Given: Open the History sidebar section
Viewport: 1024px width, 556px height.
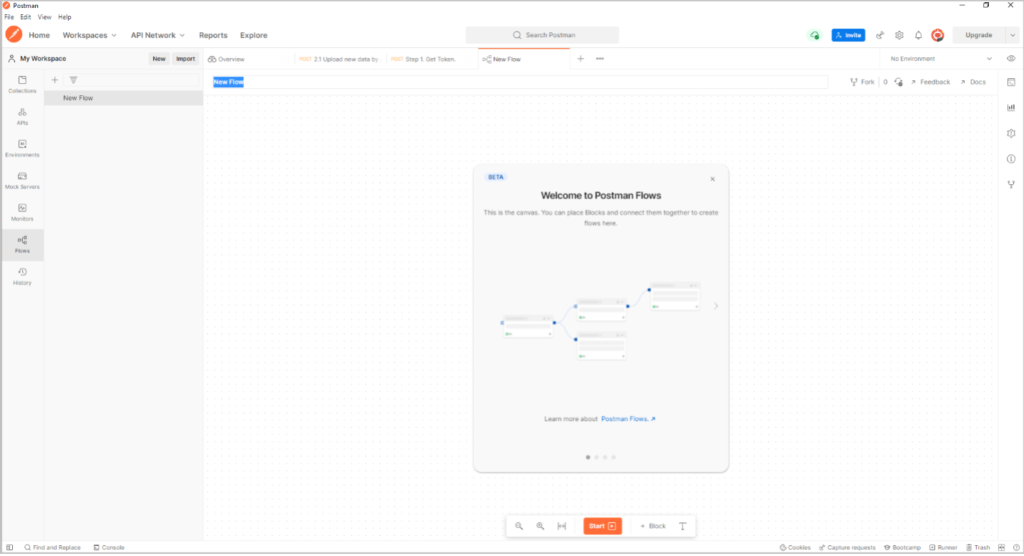Looking at the screenshot, I should click(x=22, y=275).
